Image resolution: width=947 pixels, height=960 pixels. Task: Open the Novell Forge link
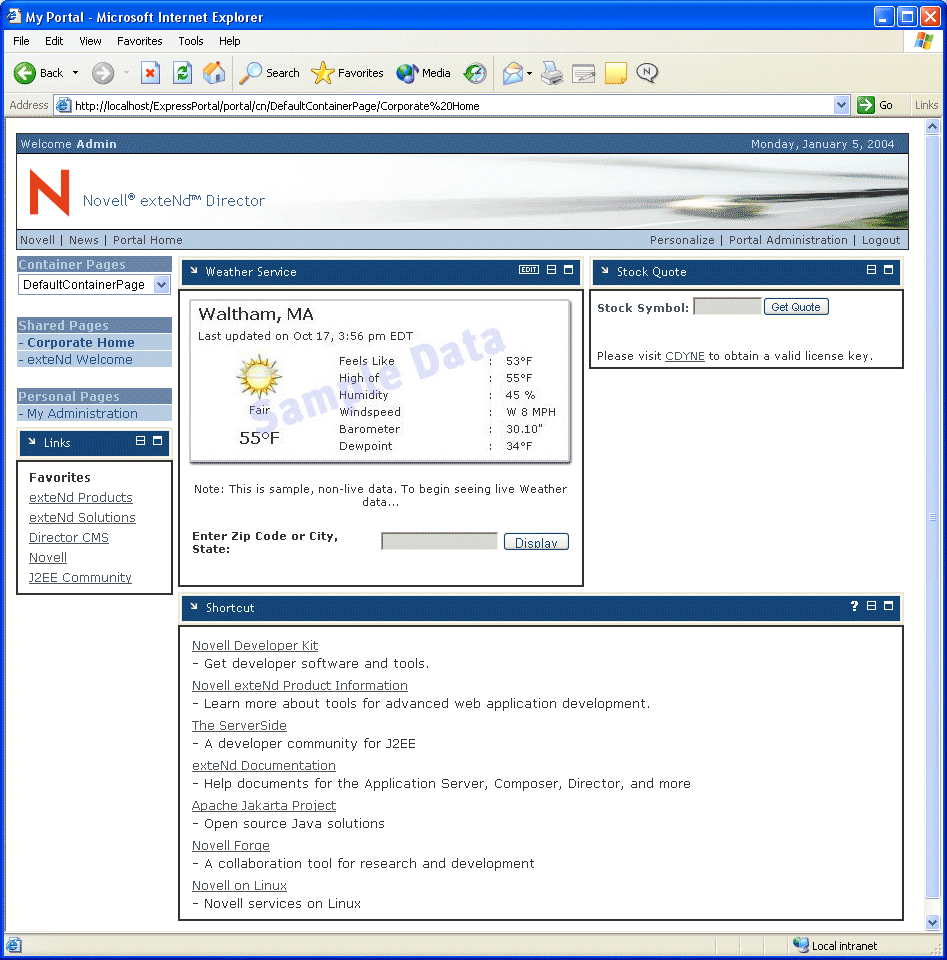tap(230, 845)
